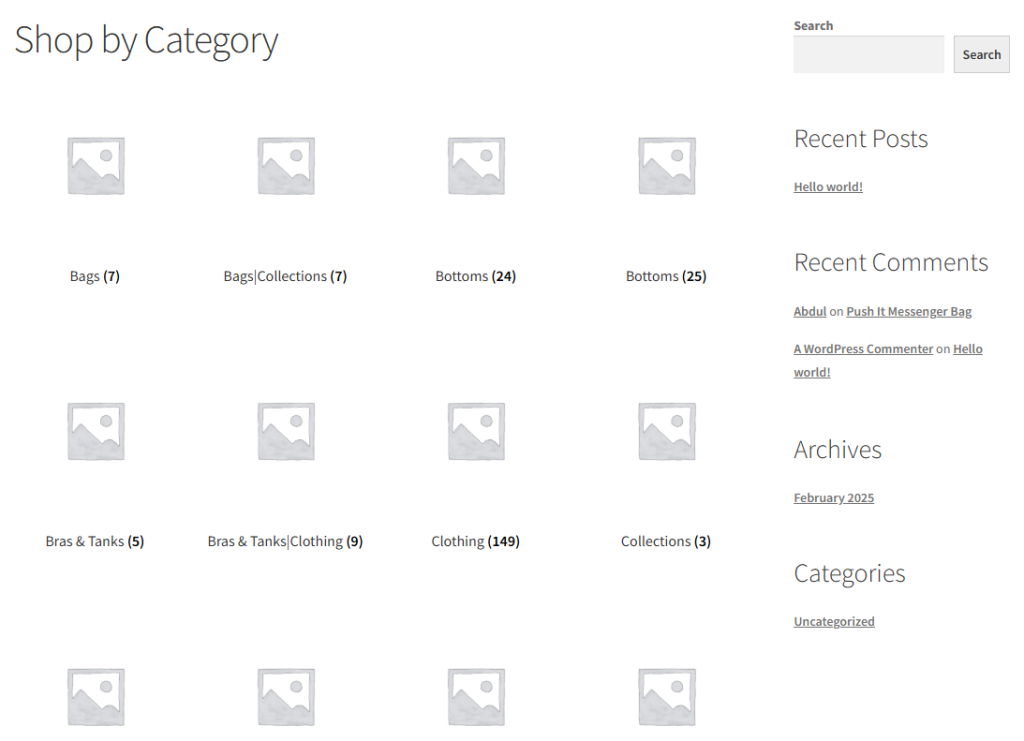Click the Bras & Tanks|Clothing placeholder image
This screenshot has height=741, width=1024.
tap(285, 431)
